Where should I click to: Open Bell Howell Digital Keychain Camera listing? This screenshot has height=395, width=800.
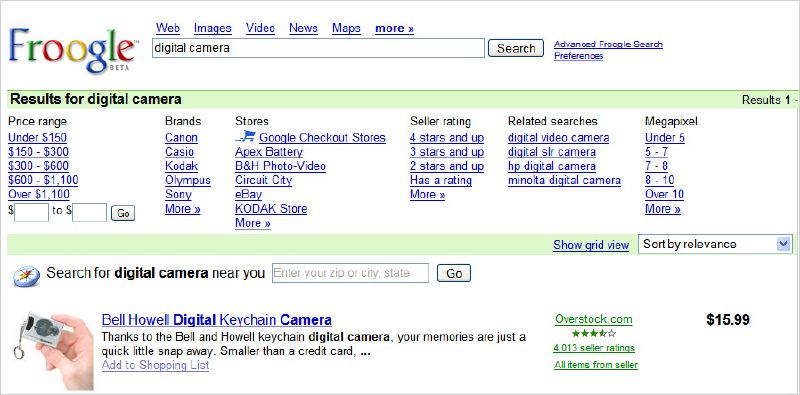(x=217, y=320)
